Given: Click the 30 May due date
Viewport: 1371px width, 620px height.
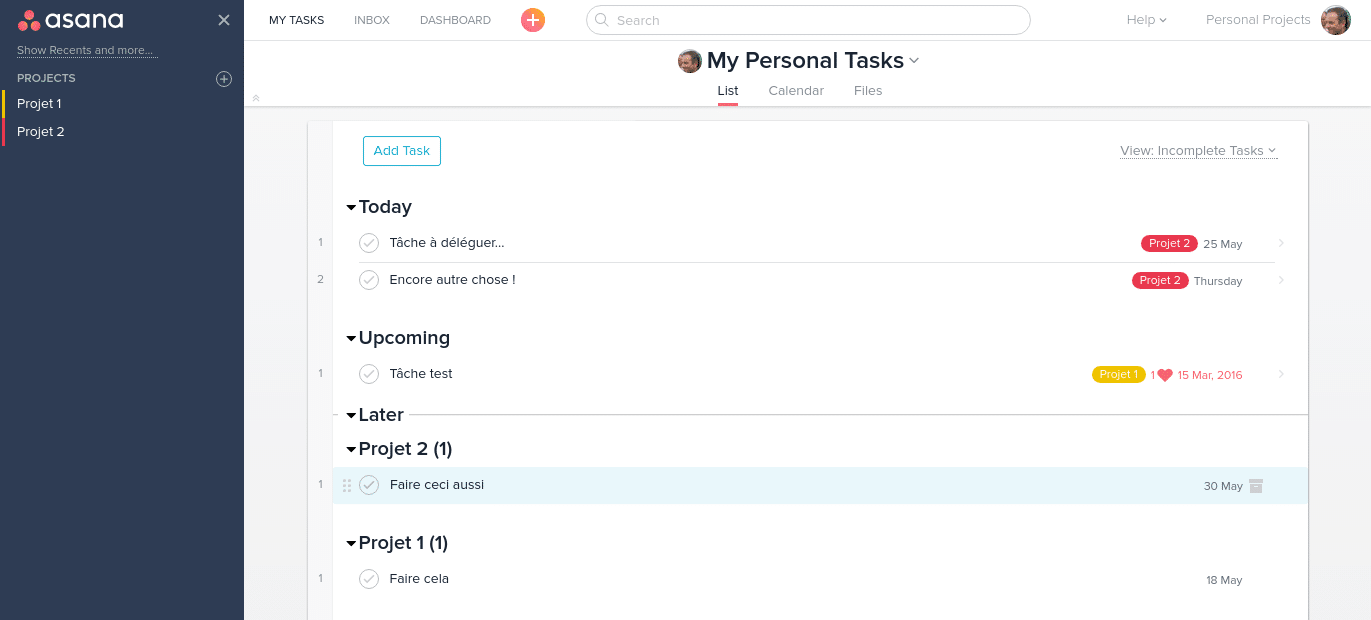Looking at the screenshot, I should tap(1223, 486).
